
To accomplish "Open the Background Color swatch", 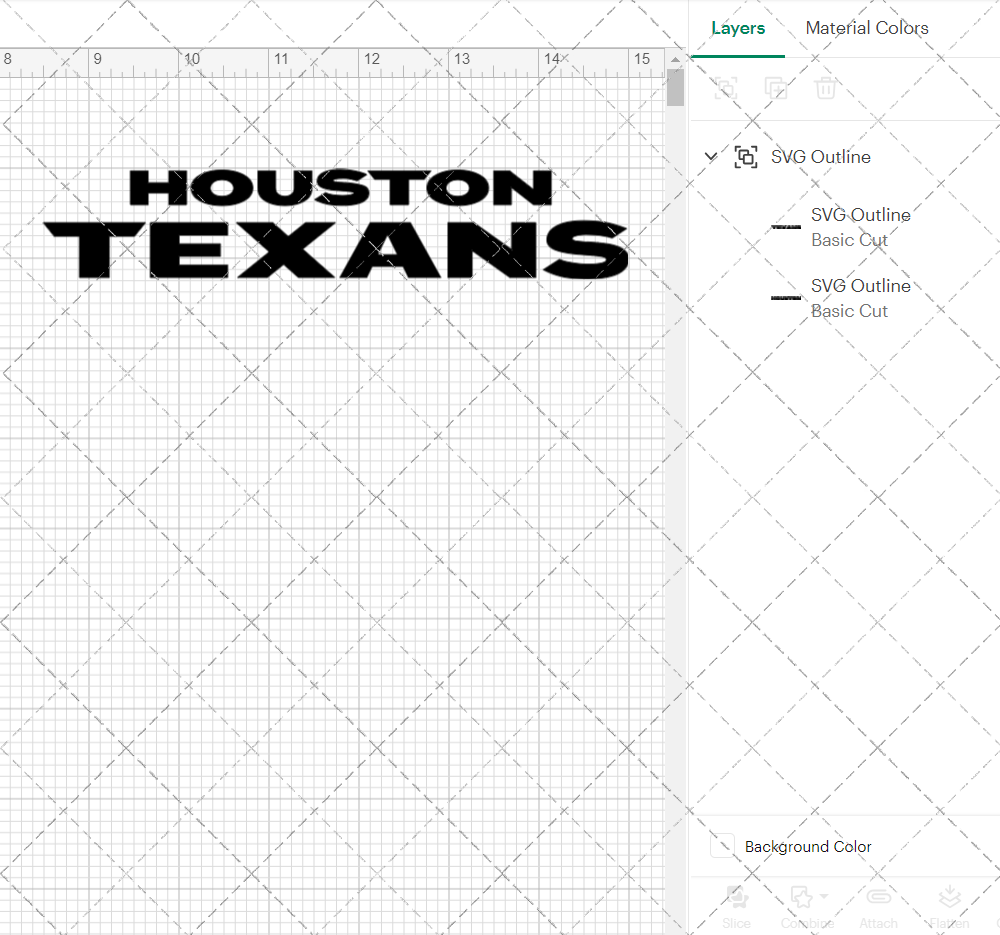I will tap(723, 846).
